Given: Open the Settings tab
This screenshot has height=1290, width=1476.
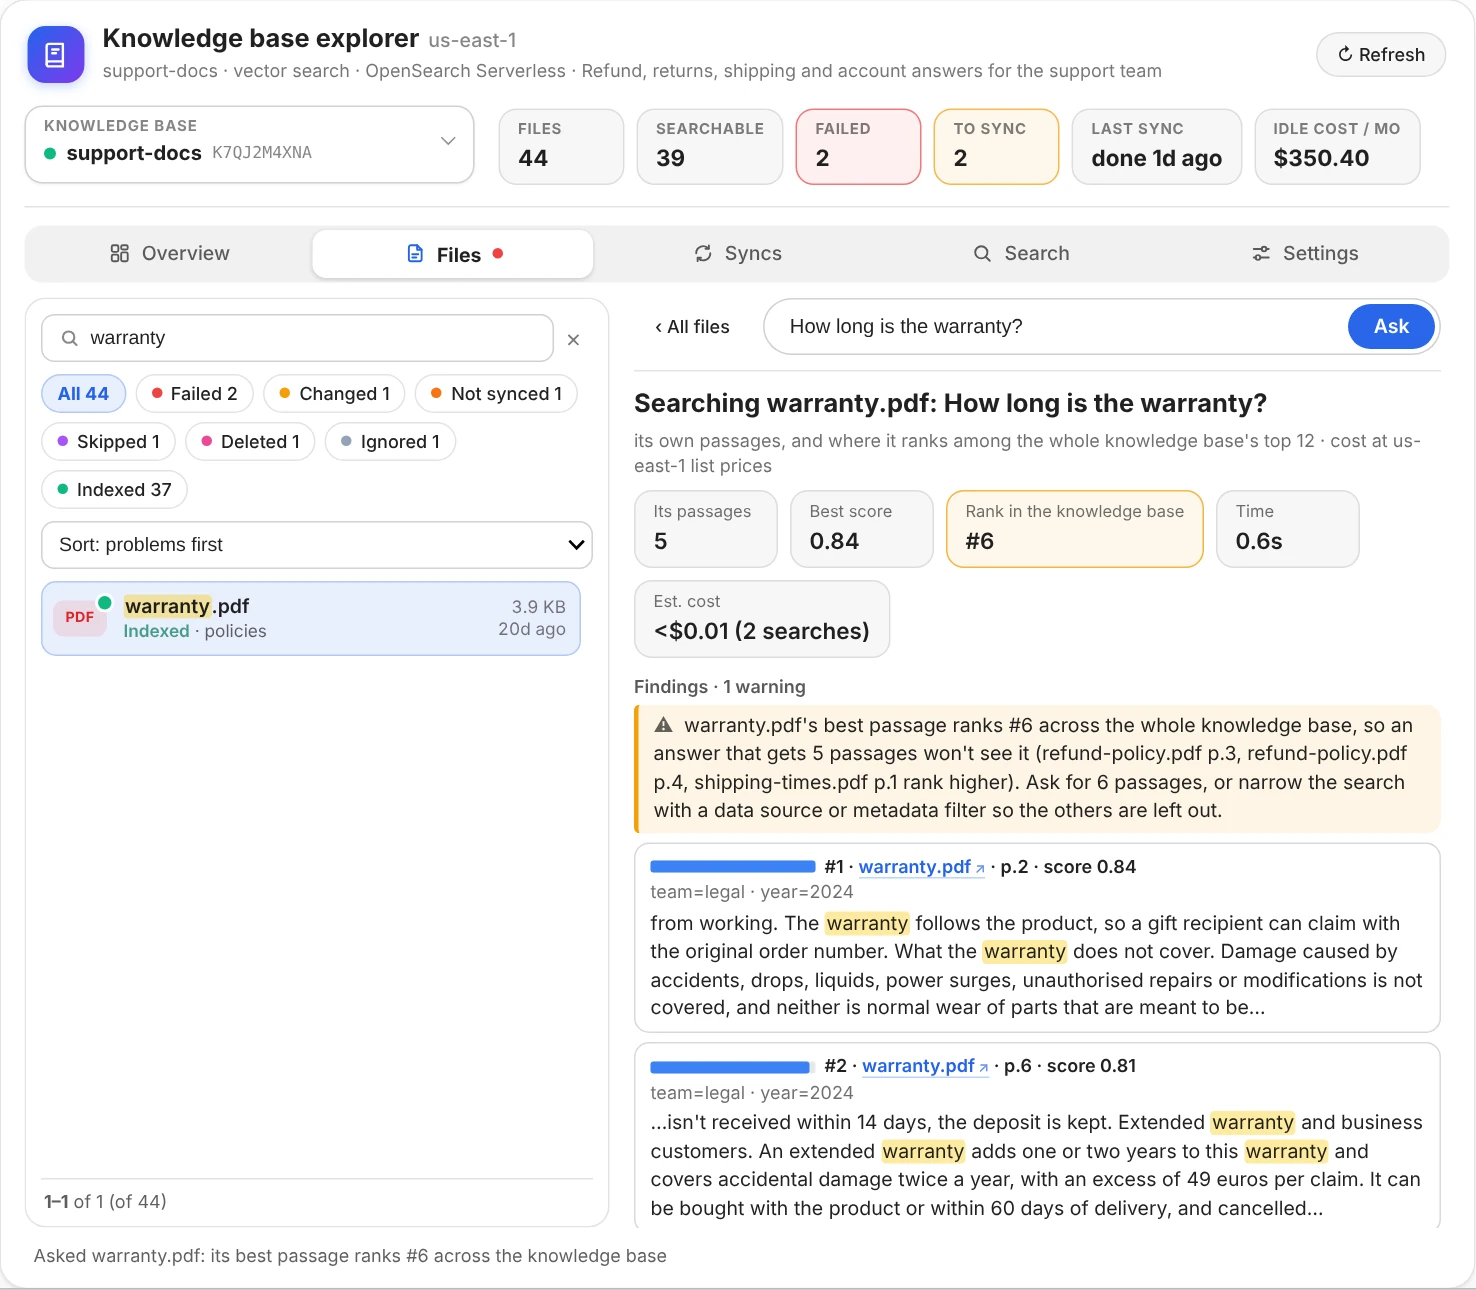Looking at the screenshot, I should pos(1304,254).
